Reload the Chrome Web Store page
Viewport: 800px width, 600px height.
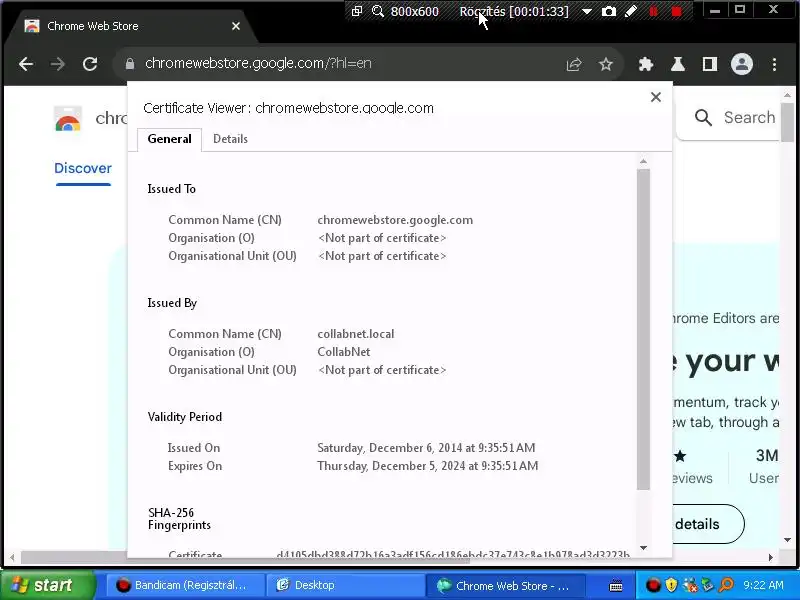[90, 64]
